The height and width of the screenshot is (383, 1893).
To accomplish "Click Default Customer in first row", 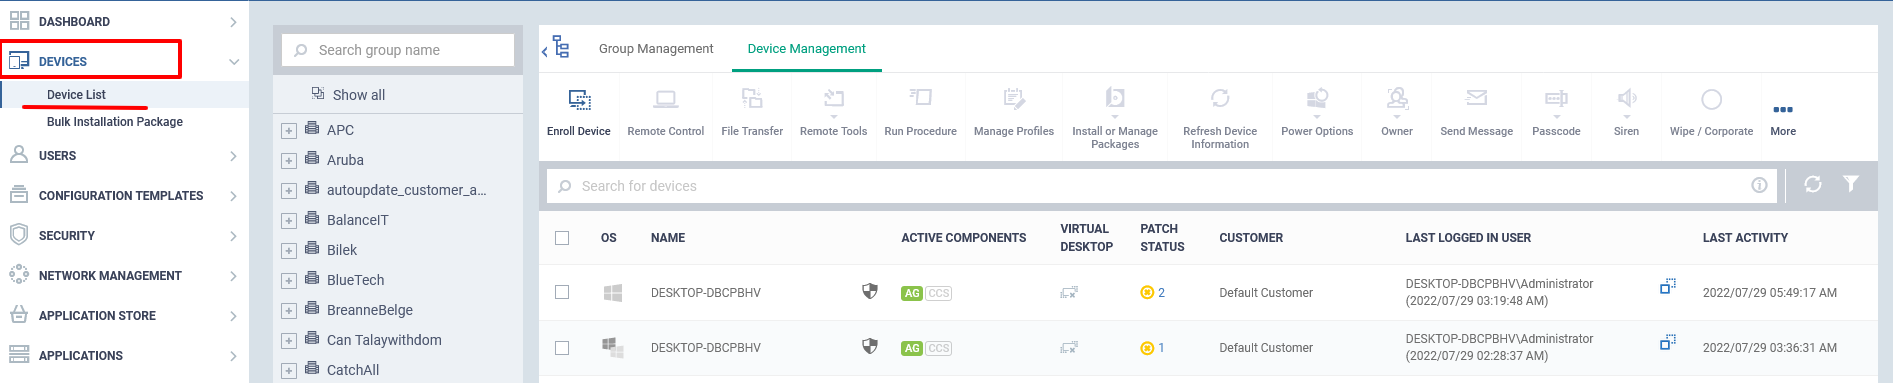I will coord(1266,293).
